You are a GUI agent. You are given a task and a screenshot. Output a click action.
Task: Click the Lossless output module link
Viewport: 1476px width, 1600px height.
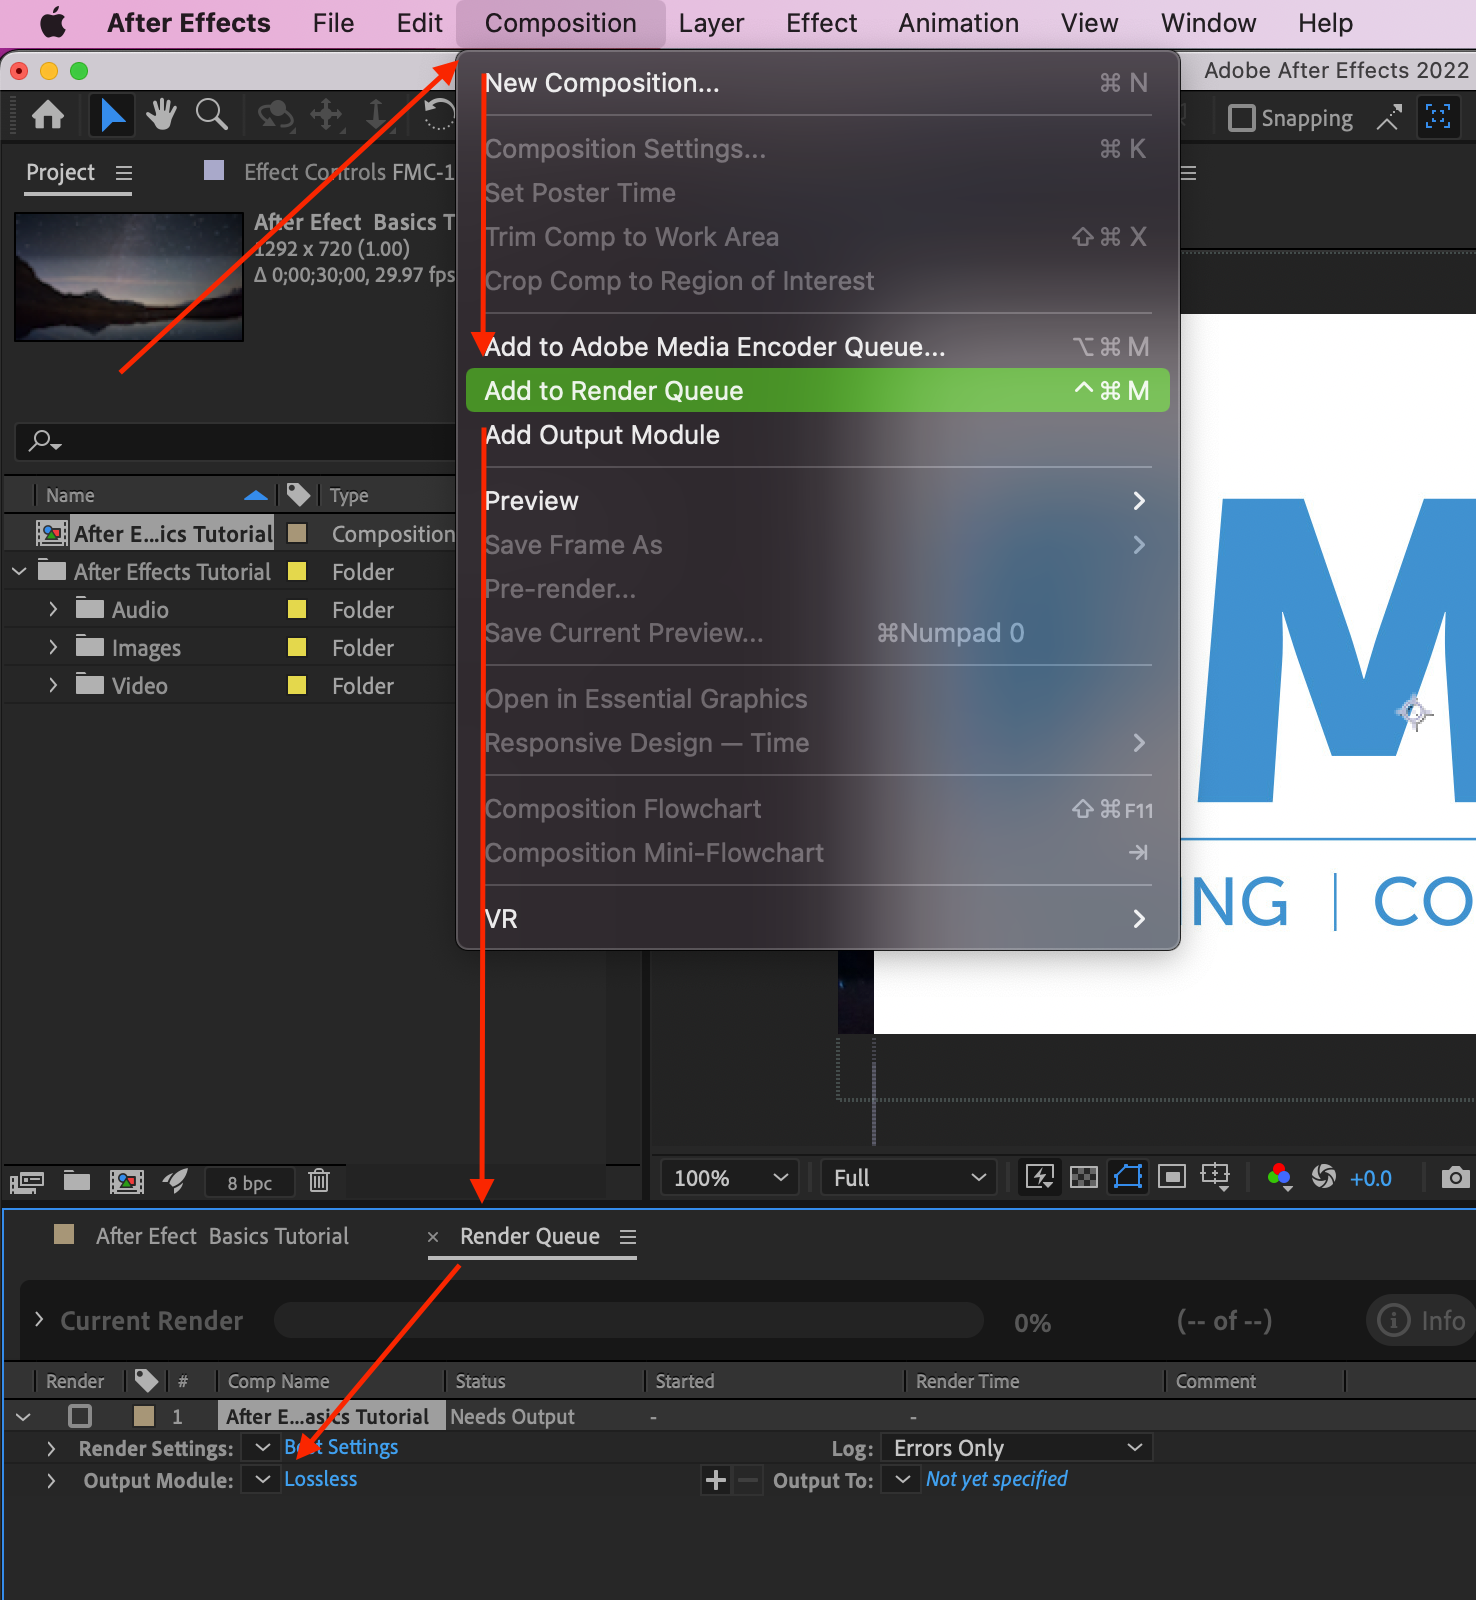click(320, 1479)
